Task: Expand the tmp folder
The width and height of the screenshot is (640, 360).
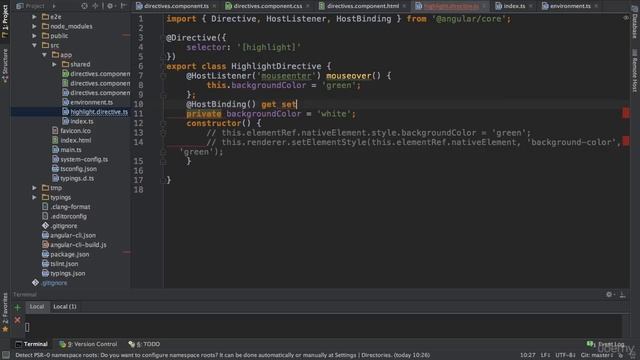Action: [35, 188]
